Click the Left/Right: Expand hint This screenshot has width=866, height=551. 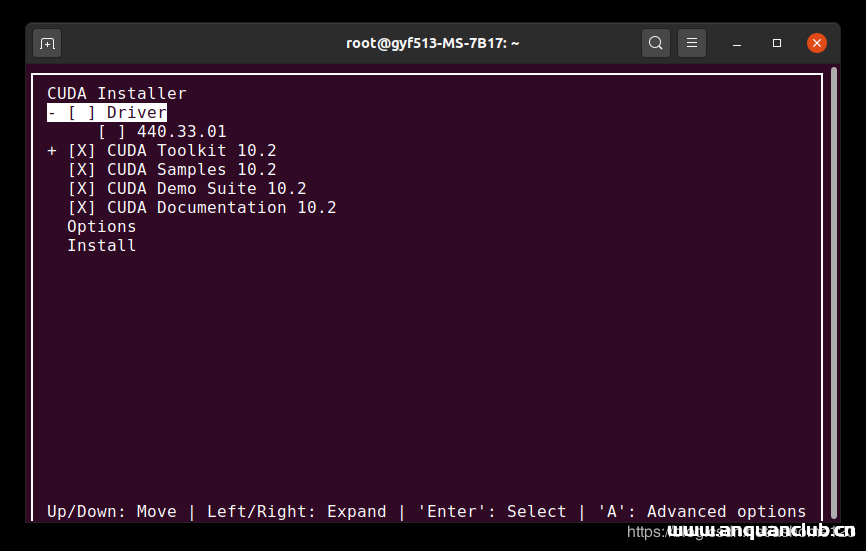(x=297, y=511)
